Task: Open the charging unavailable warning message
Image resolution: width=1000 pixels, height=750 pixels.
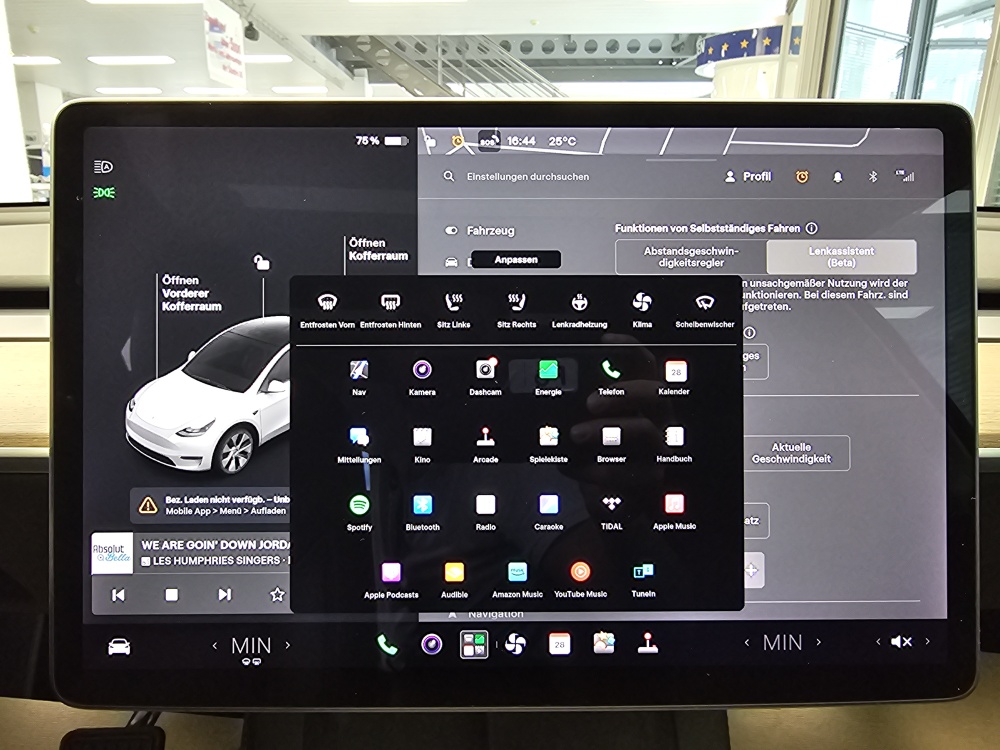Action: [x=210, y=505]
